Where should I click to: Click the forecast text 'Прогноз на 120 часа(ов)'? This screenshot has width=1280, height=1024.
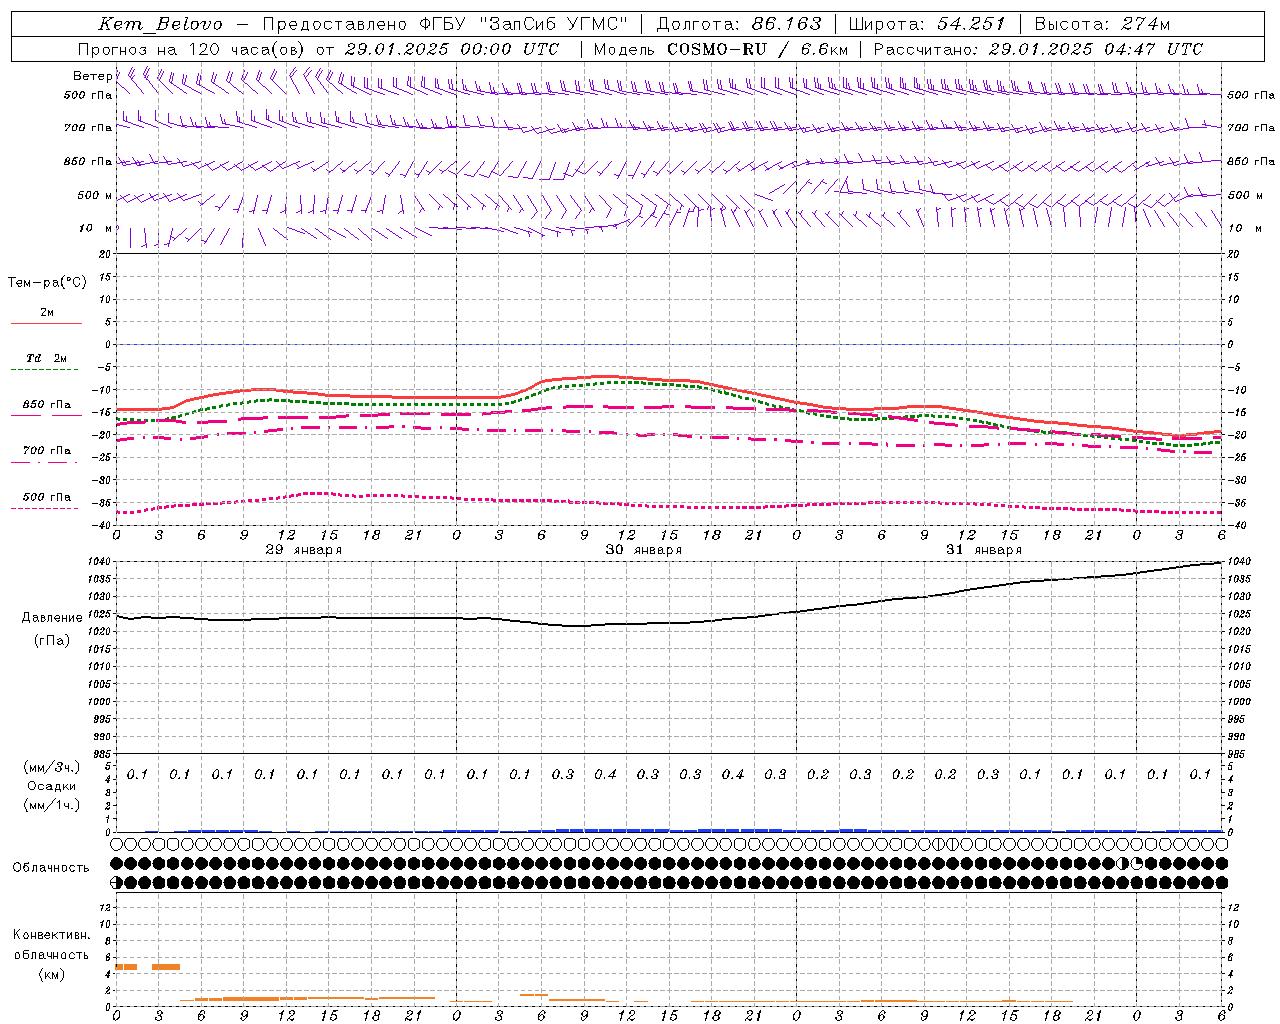192,49
